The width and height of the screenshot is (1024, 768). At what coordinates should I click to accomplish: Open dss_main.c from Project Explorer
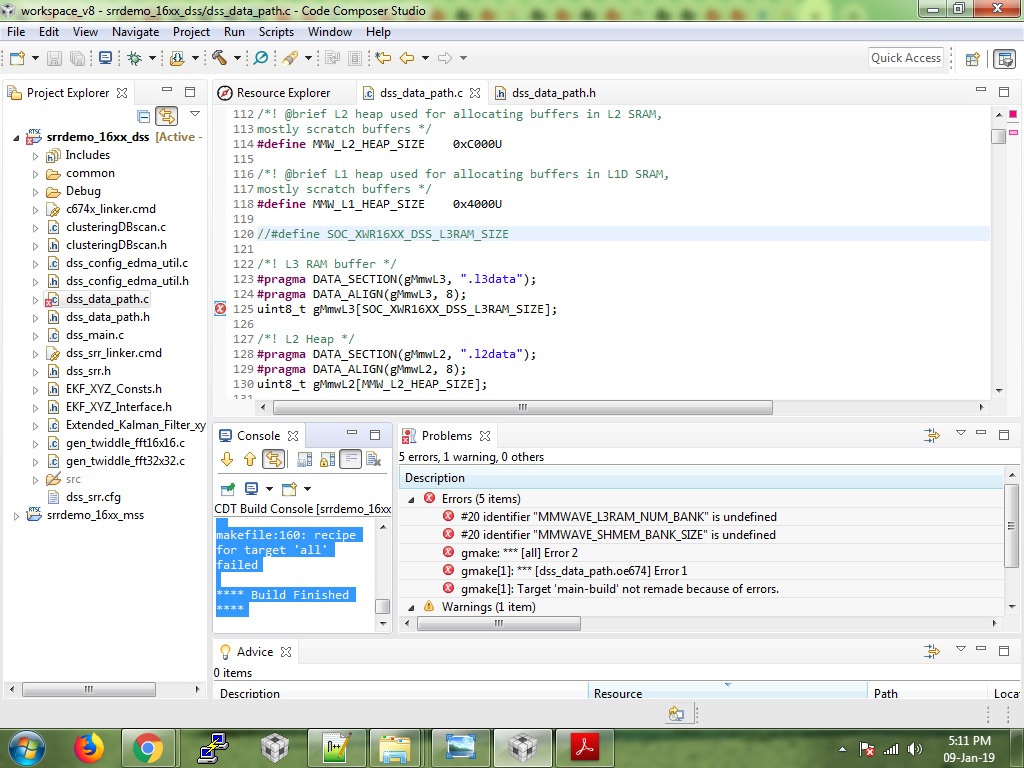[x=95, y=335]
